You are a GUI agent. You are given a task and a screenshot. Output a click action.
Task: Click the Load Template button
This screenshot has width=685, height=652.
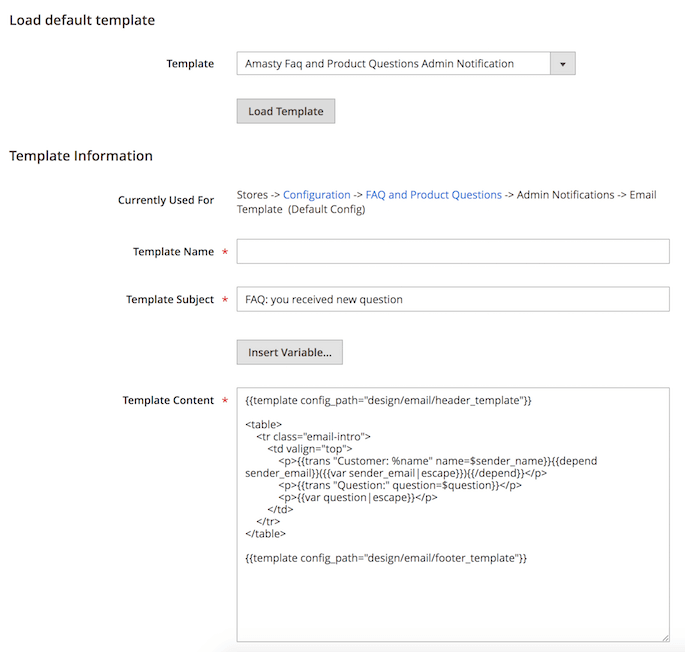(x=286, y=111)
